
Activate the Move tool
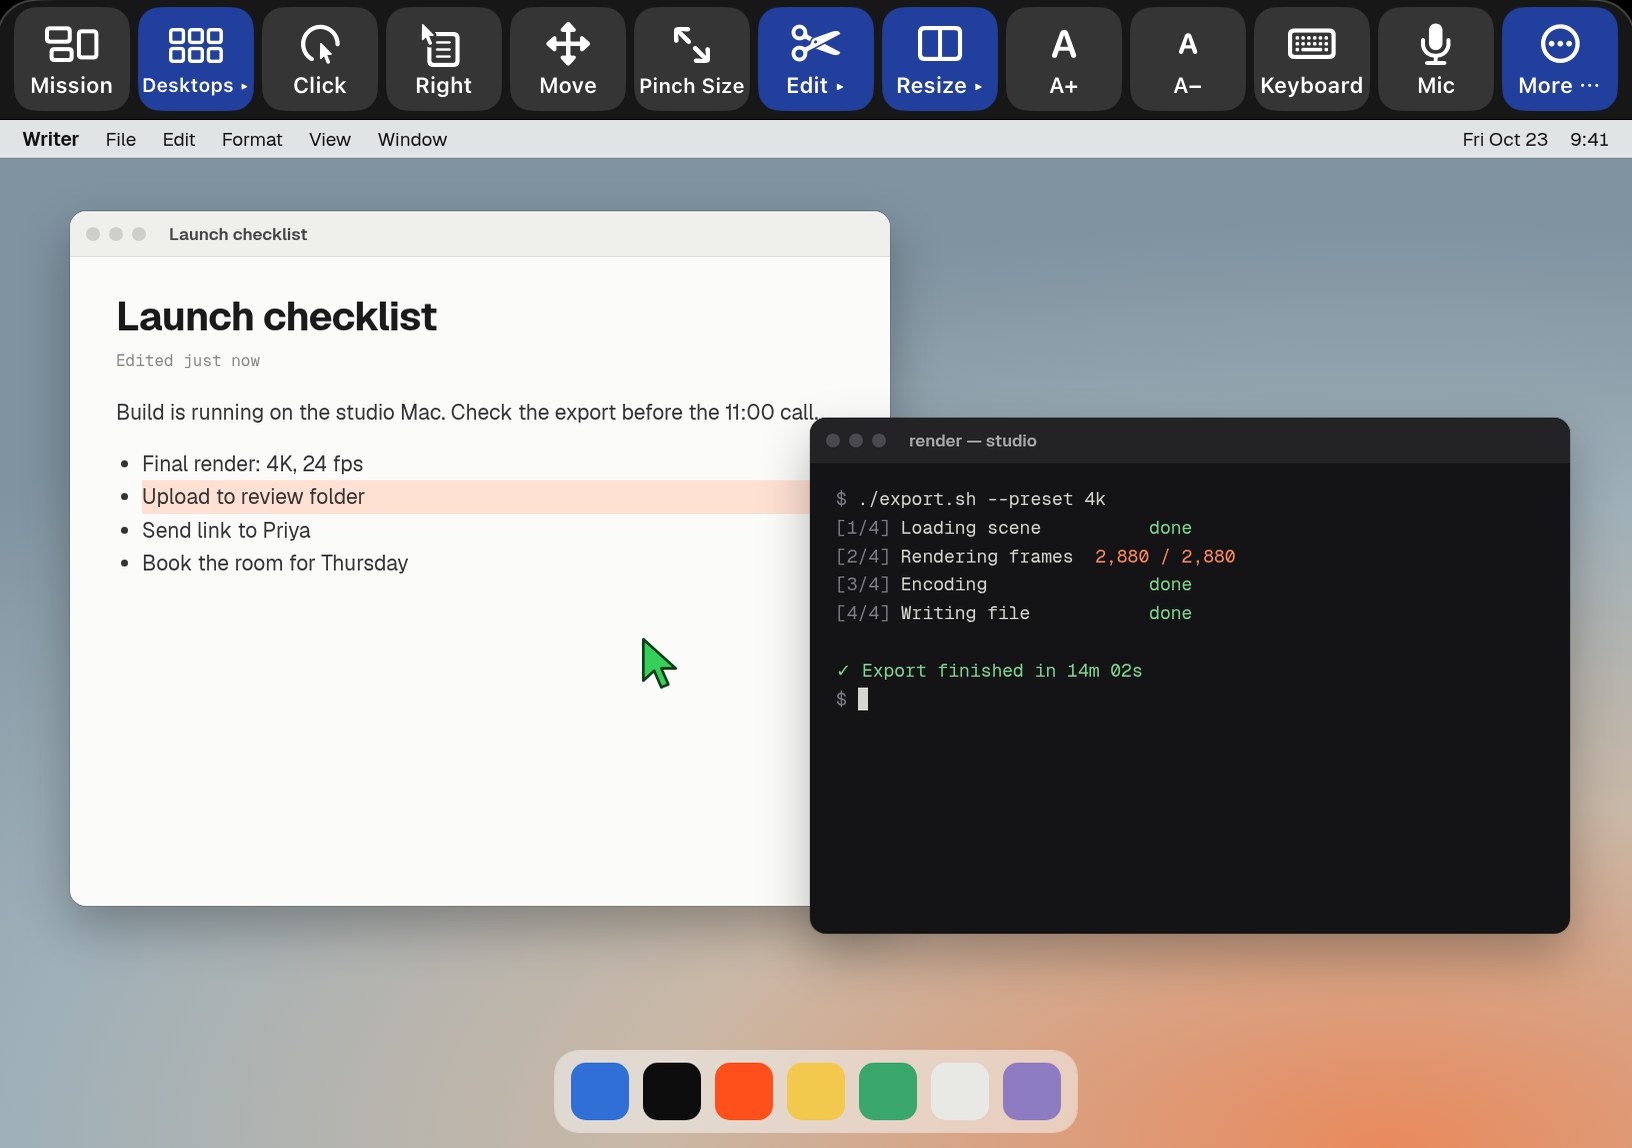(x=568, y=59)
